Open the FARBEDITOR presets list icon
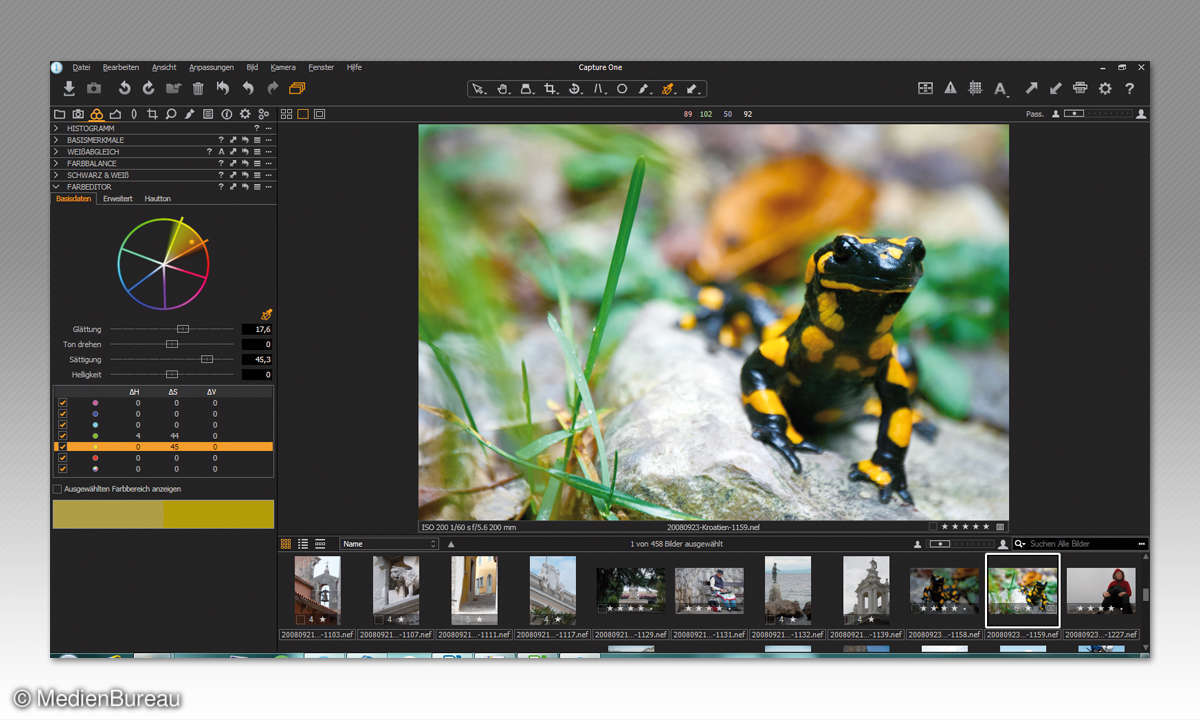 point(257,187)
